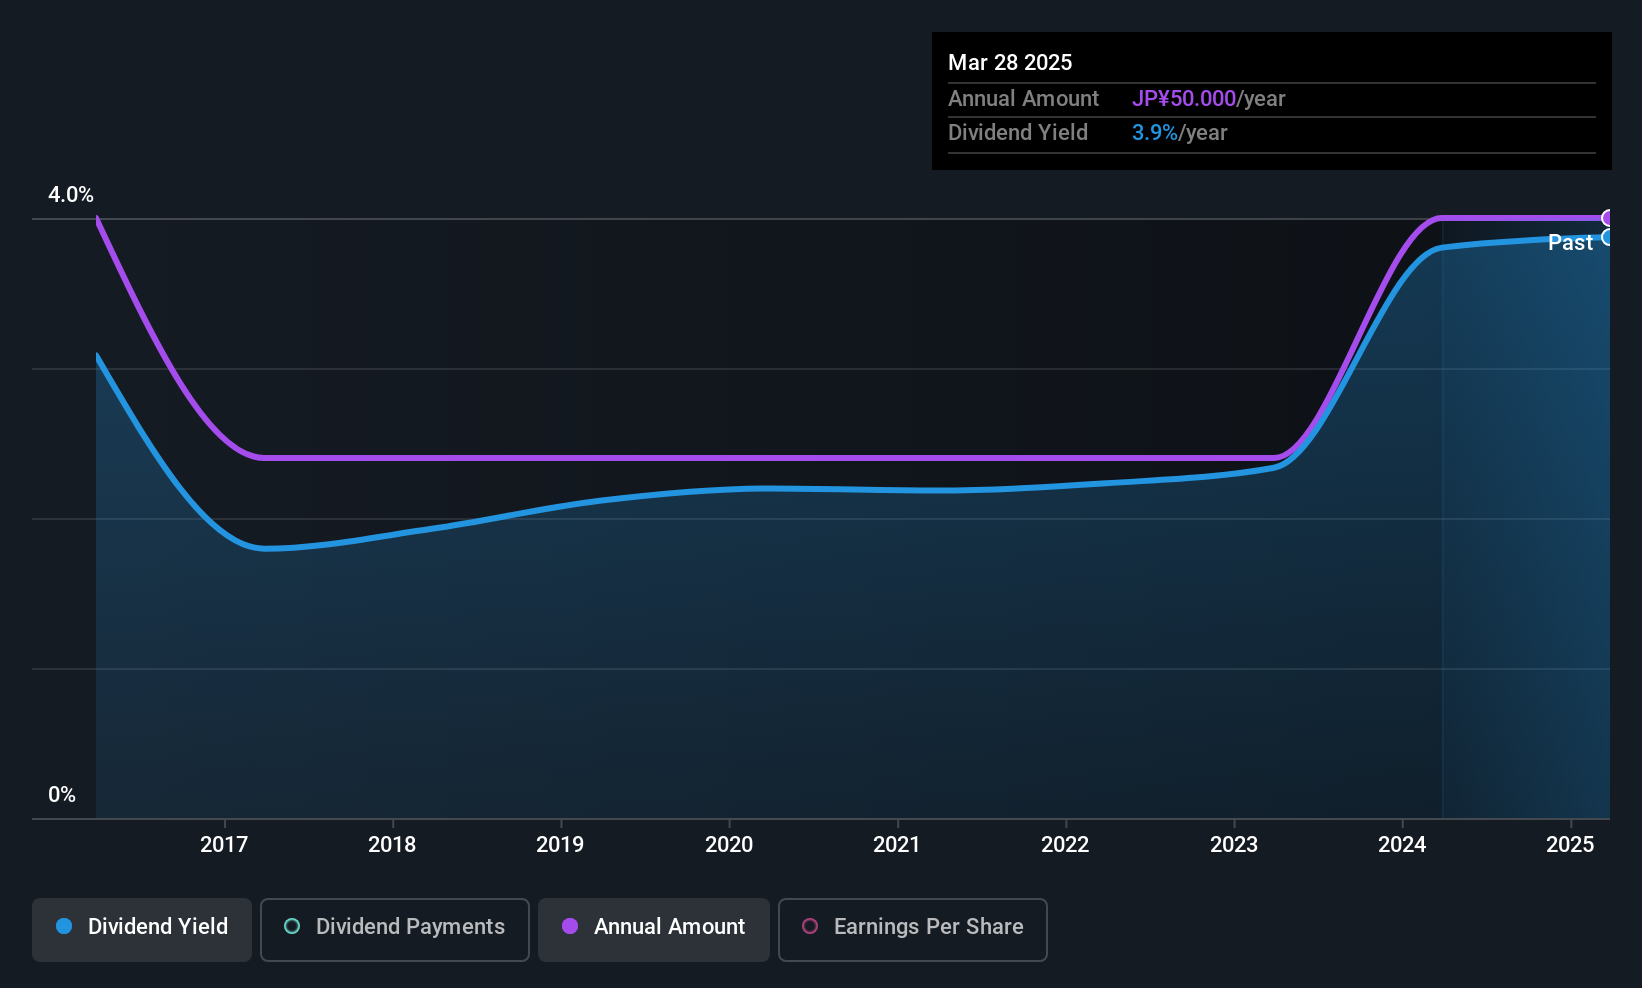Click the 4.0% y-axis label

(x=71, y=195)
